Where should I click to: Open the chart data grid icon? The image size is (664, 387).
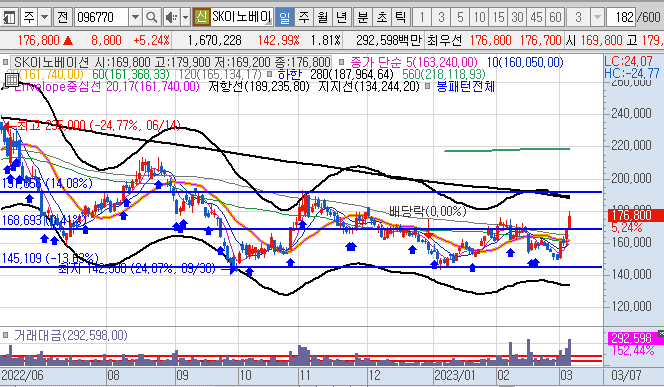(x=11, y=79)
